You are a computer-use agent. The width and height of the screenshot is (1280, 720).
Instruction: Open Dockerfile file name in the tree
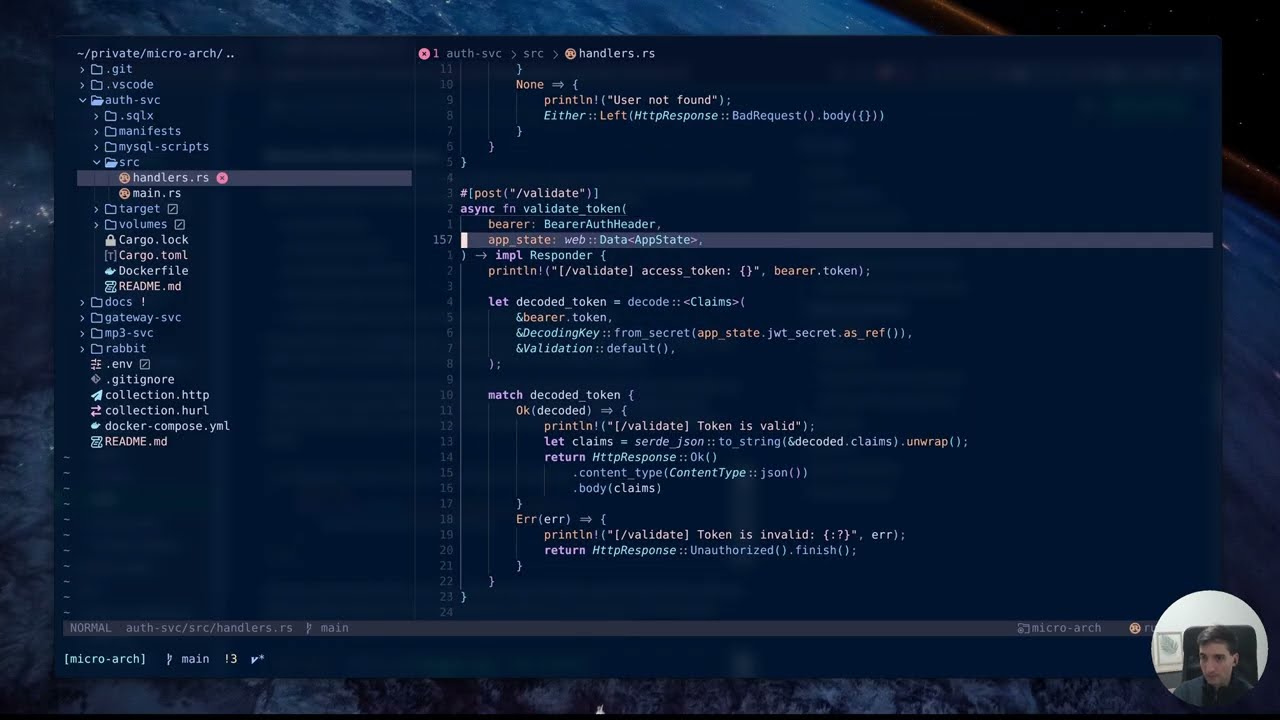[153, 271]
